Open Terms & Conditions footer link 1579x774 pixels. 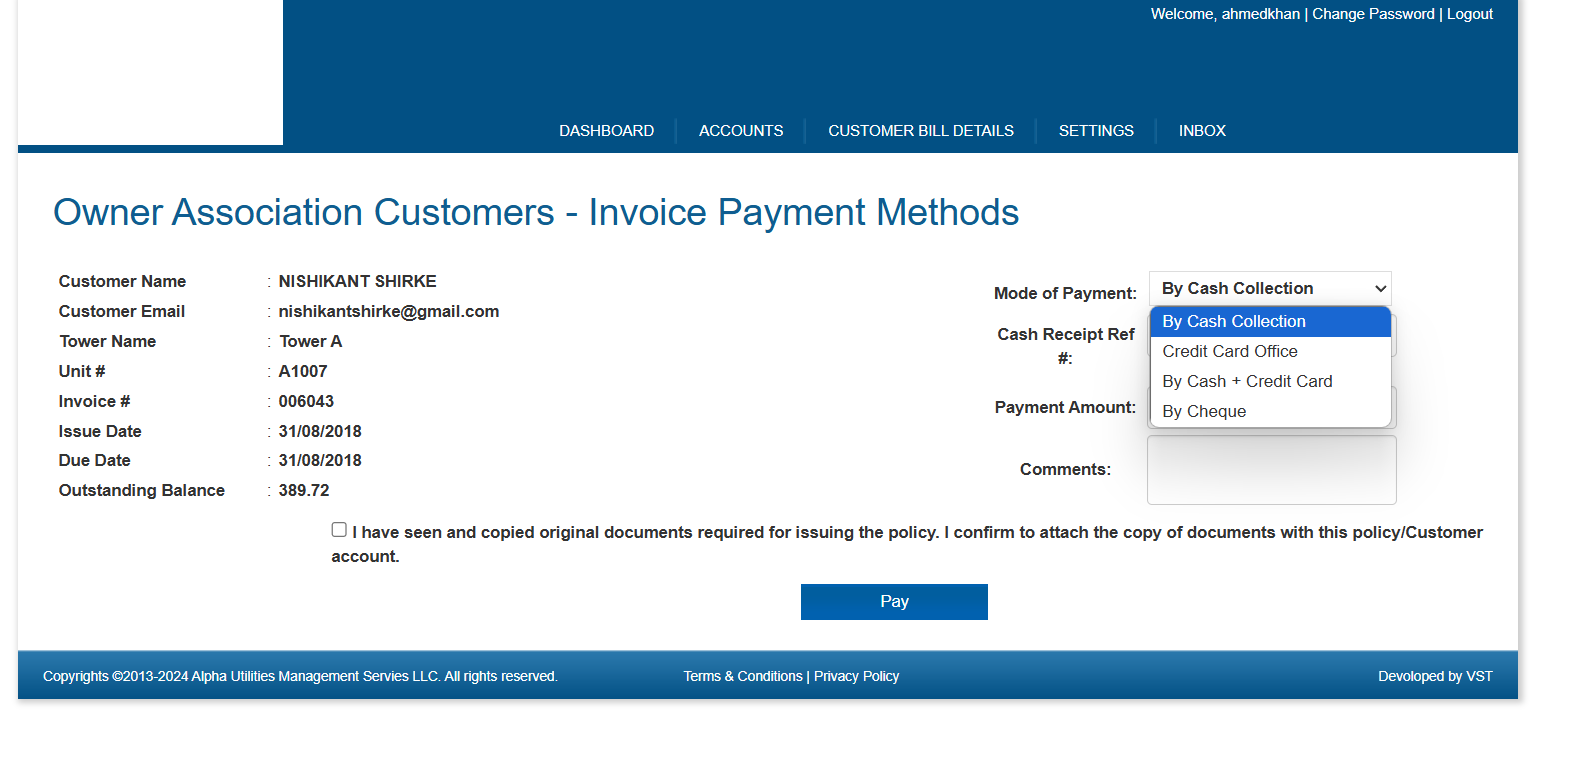coord(742,677)
